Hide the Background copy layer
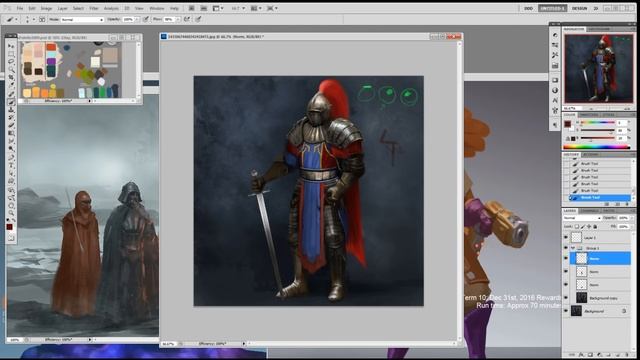This screenshot has width=640, height=360. [x=566, y=298]
